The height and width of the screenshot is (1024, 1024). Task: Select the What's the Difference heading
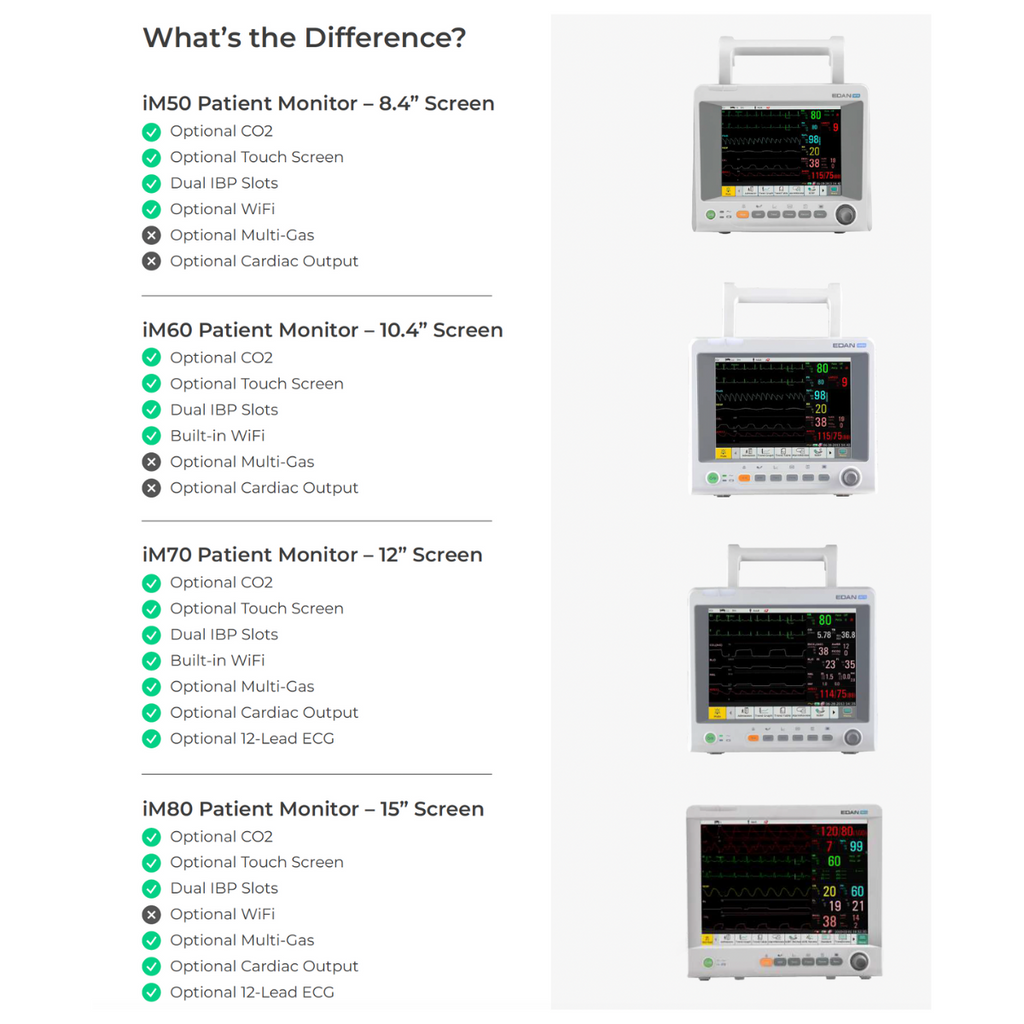pos(304,37)
